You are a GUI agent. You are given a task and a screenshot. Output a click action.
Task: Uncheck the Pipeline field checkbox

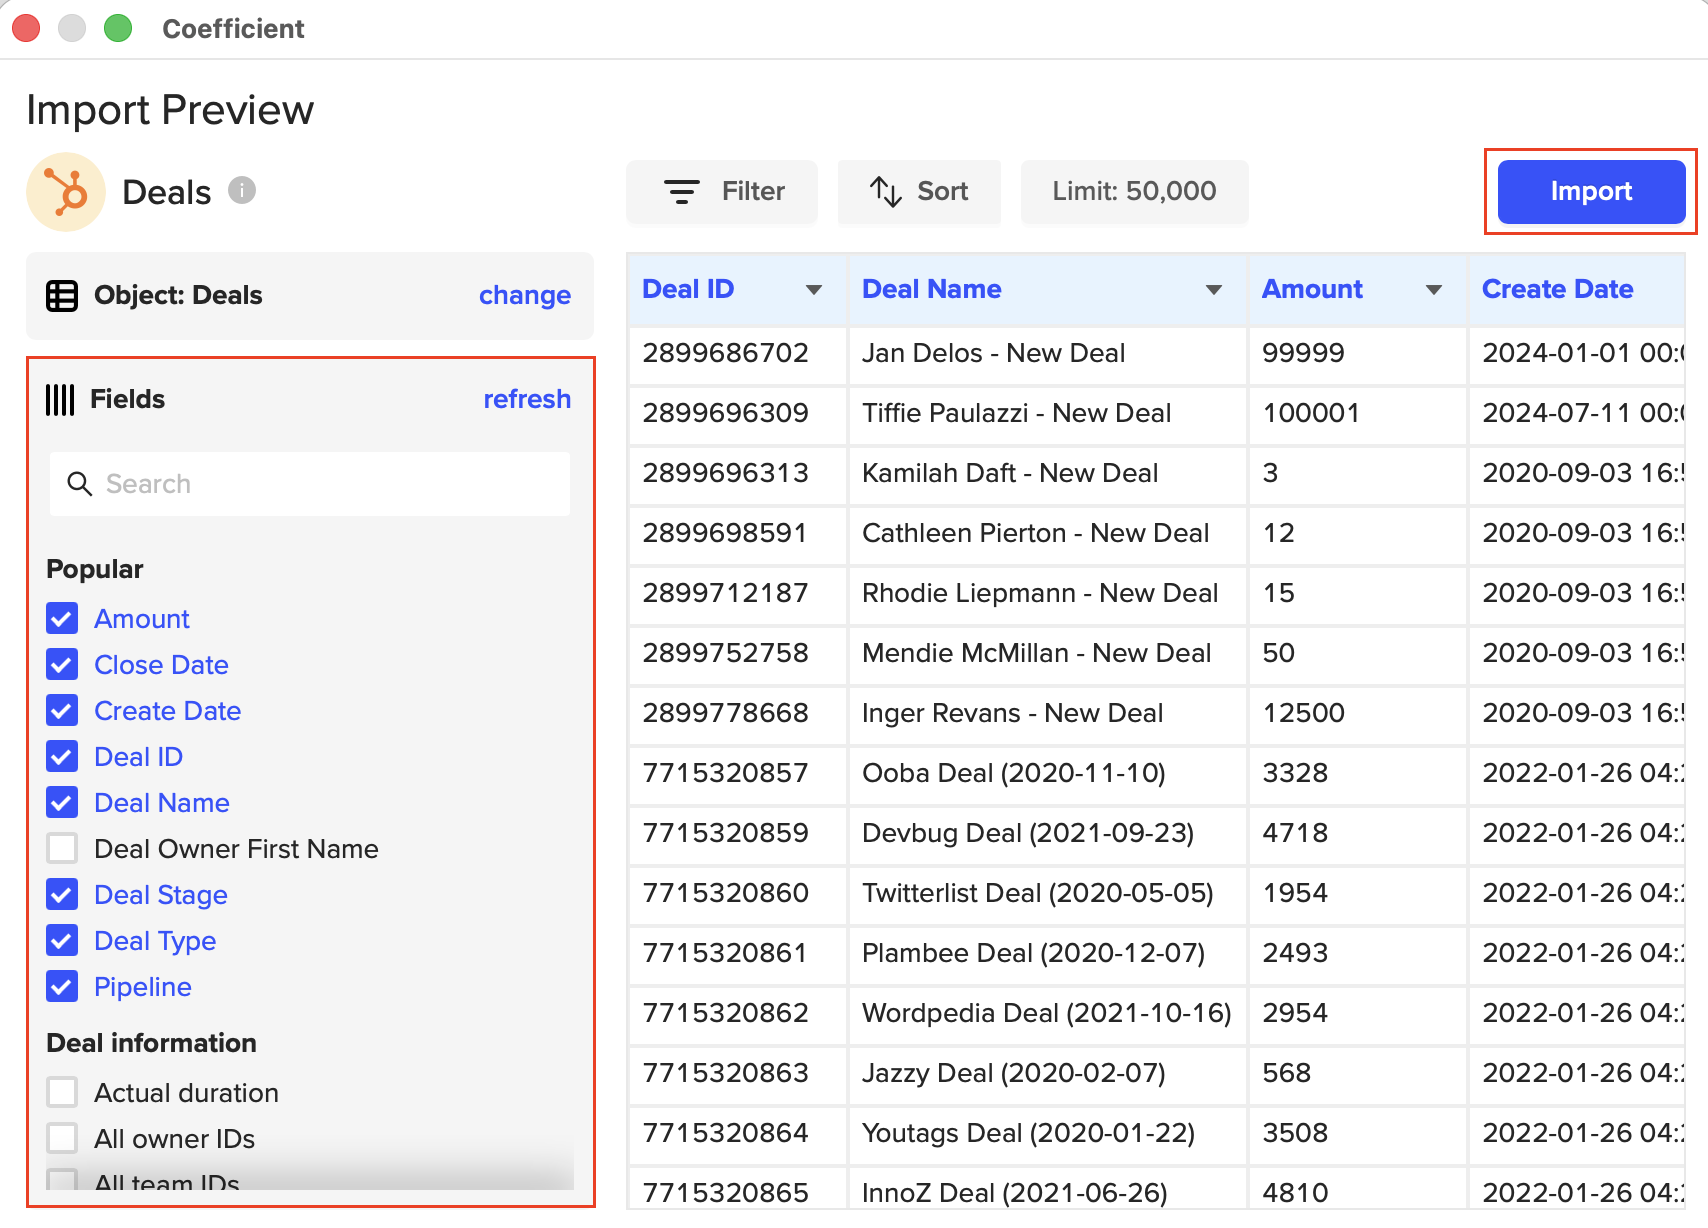(x=62, y=987)
